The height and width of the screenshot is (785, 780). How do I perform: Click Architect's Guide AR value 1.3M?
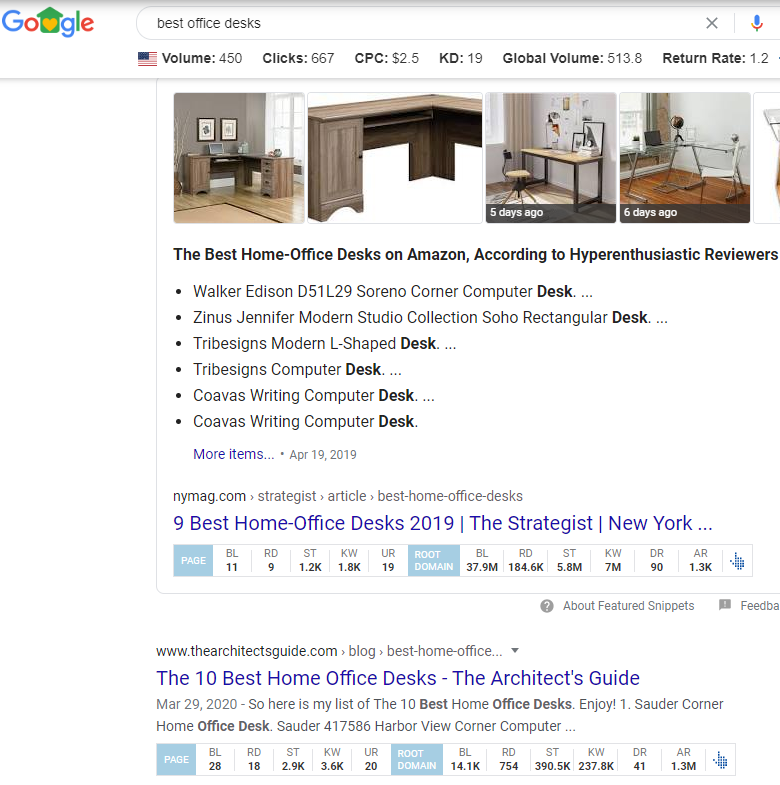pyautogui.click(x=683, y=766)
